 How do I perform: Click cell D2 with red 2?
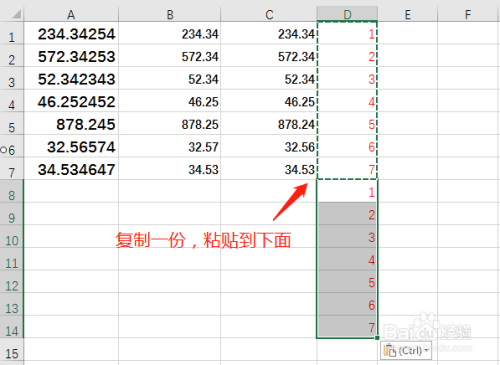pyautogui.click(x=347, y=56)
